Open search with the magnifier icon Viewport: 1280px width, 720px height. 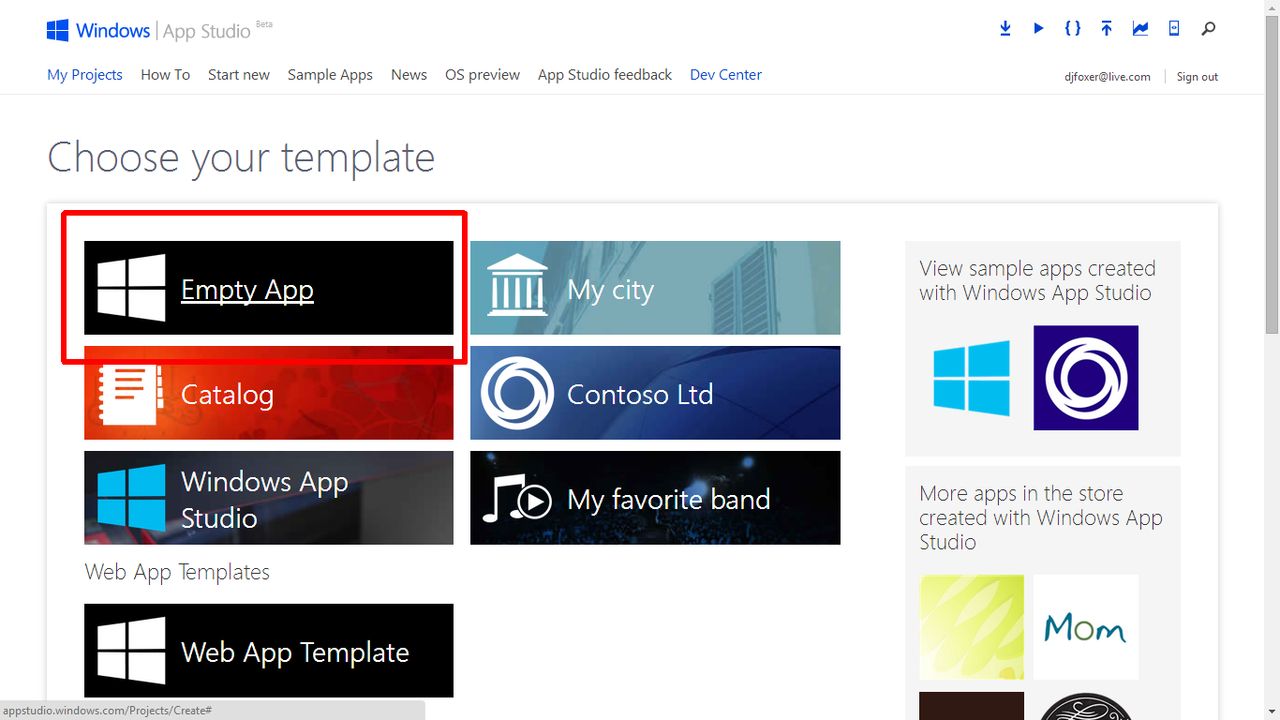(x=1208, y=29)
